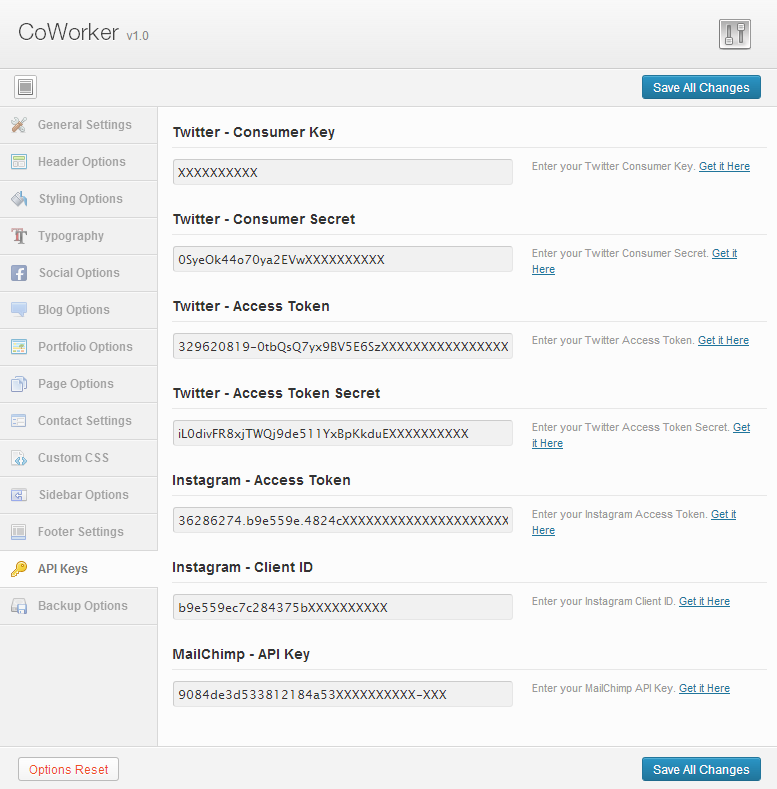This screenshot has height=789, width=777.
Task: Click the top Save All Changes button
Action: click(x=701, y=88)
